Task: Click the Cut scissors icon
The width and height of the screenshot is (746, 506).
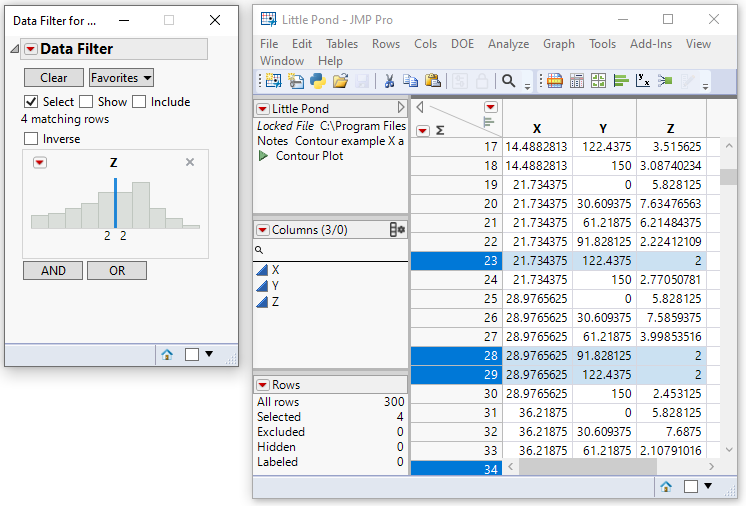Action: pos(389,81)
